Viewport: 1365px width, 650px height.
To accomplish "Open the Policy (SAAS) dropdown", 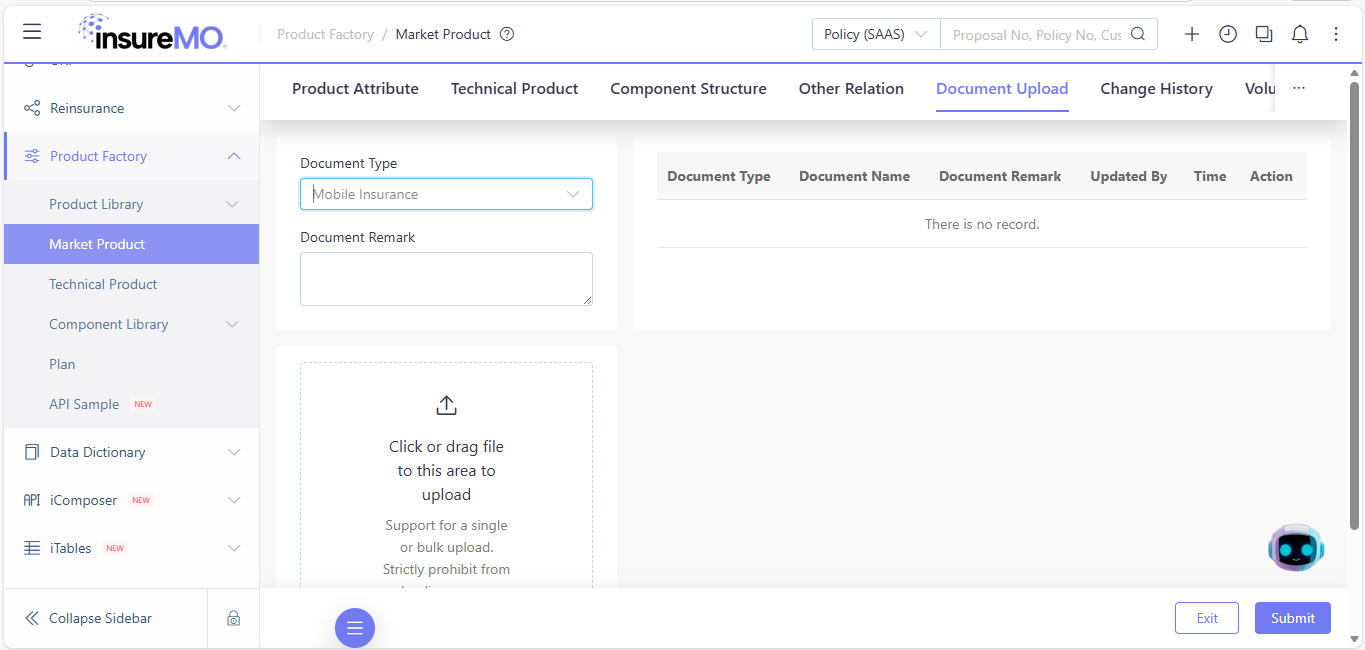I will (876, 34).
